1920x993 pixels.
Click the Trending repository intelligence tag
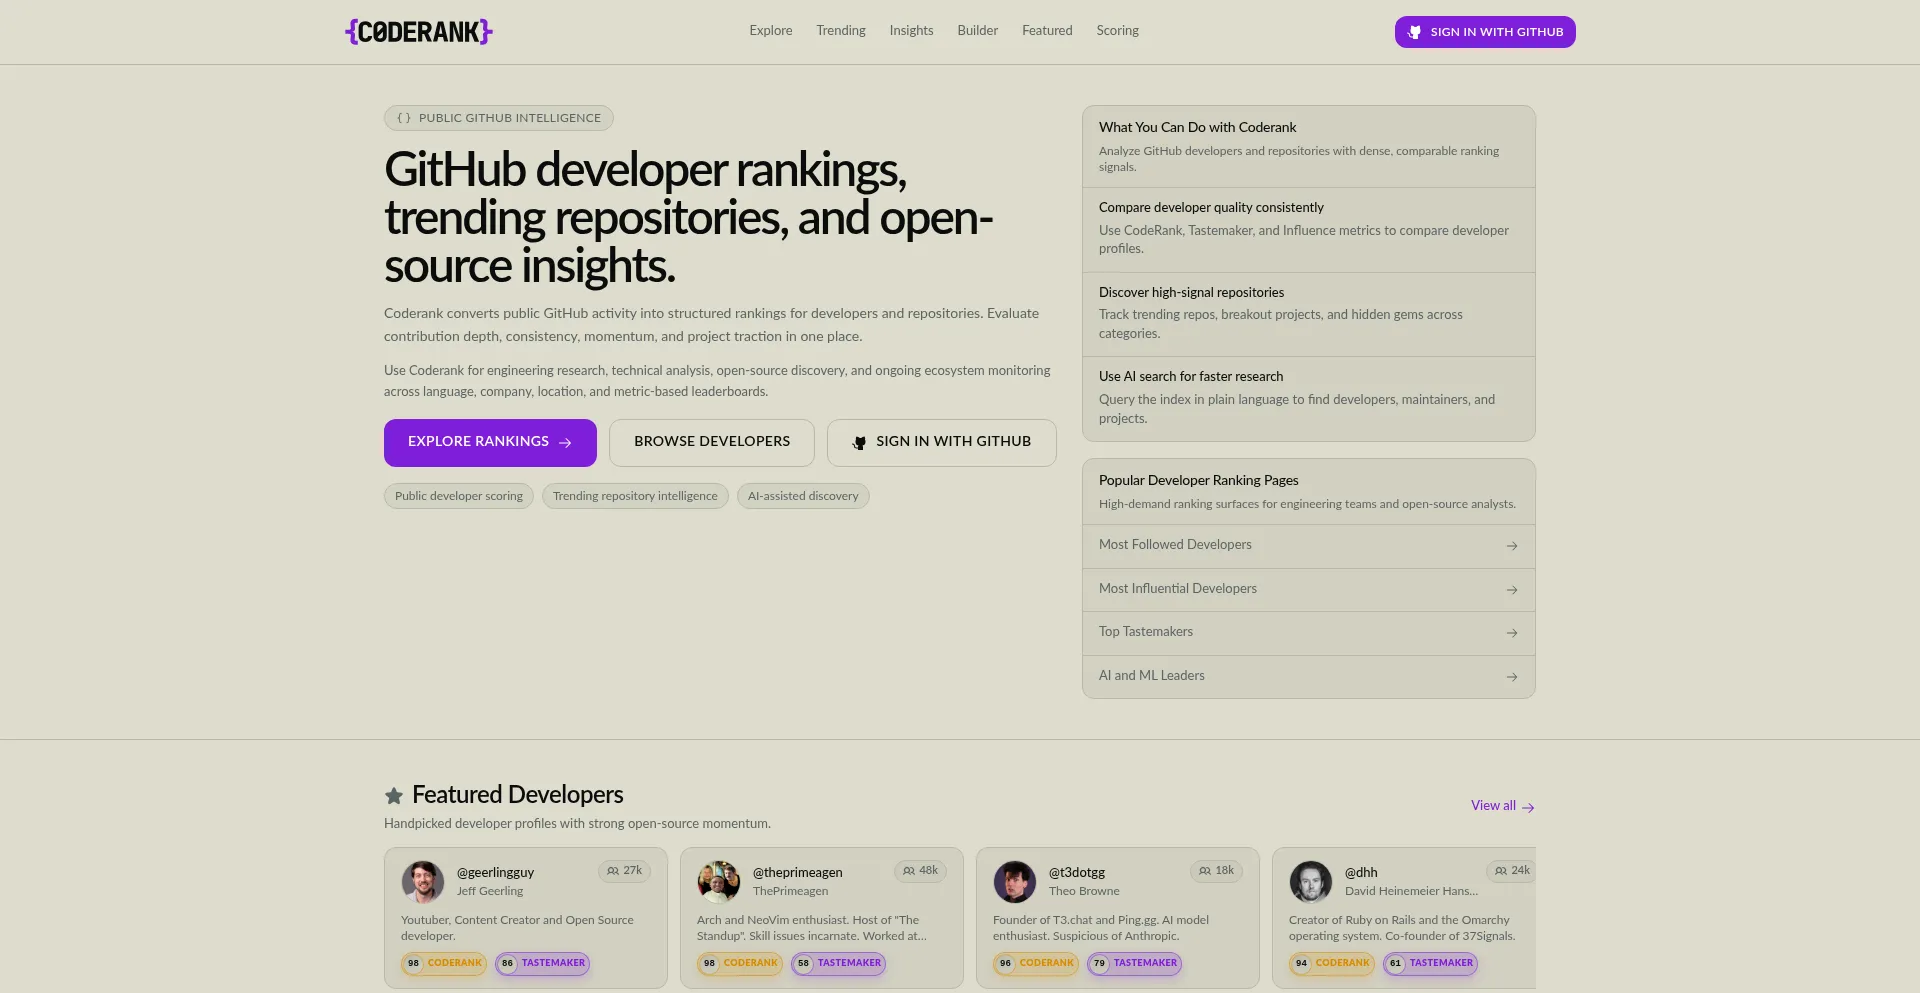(x=635, y=496)
